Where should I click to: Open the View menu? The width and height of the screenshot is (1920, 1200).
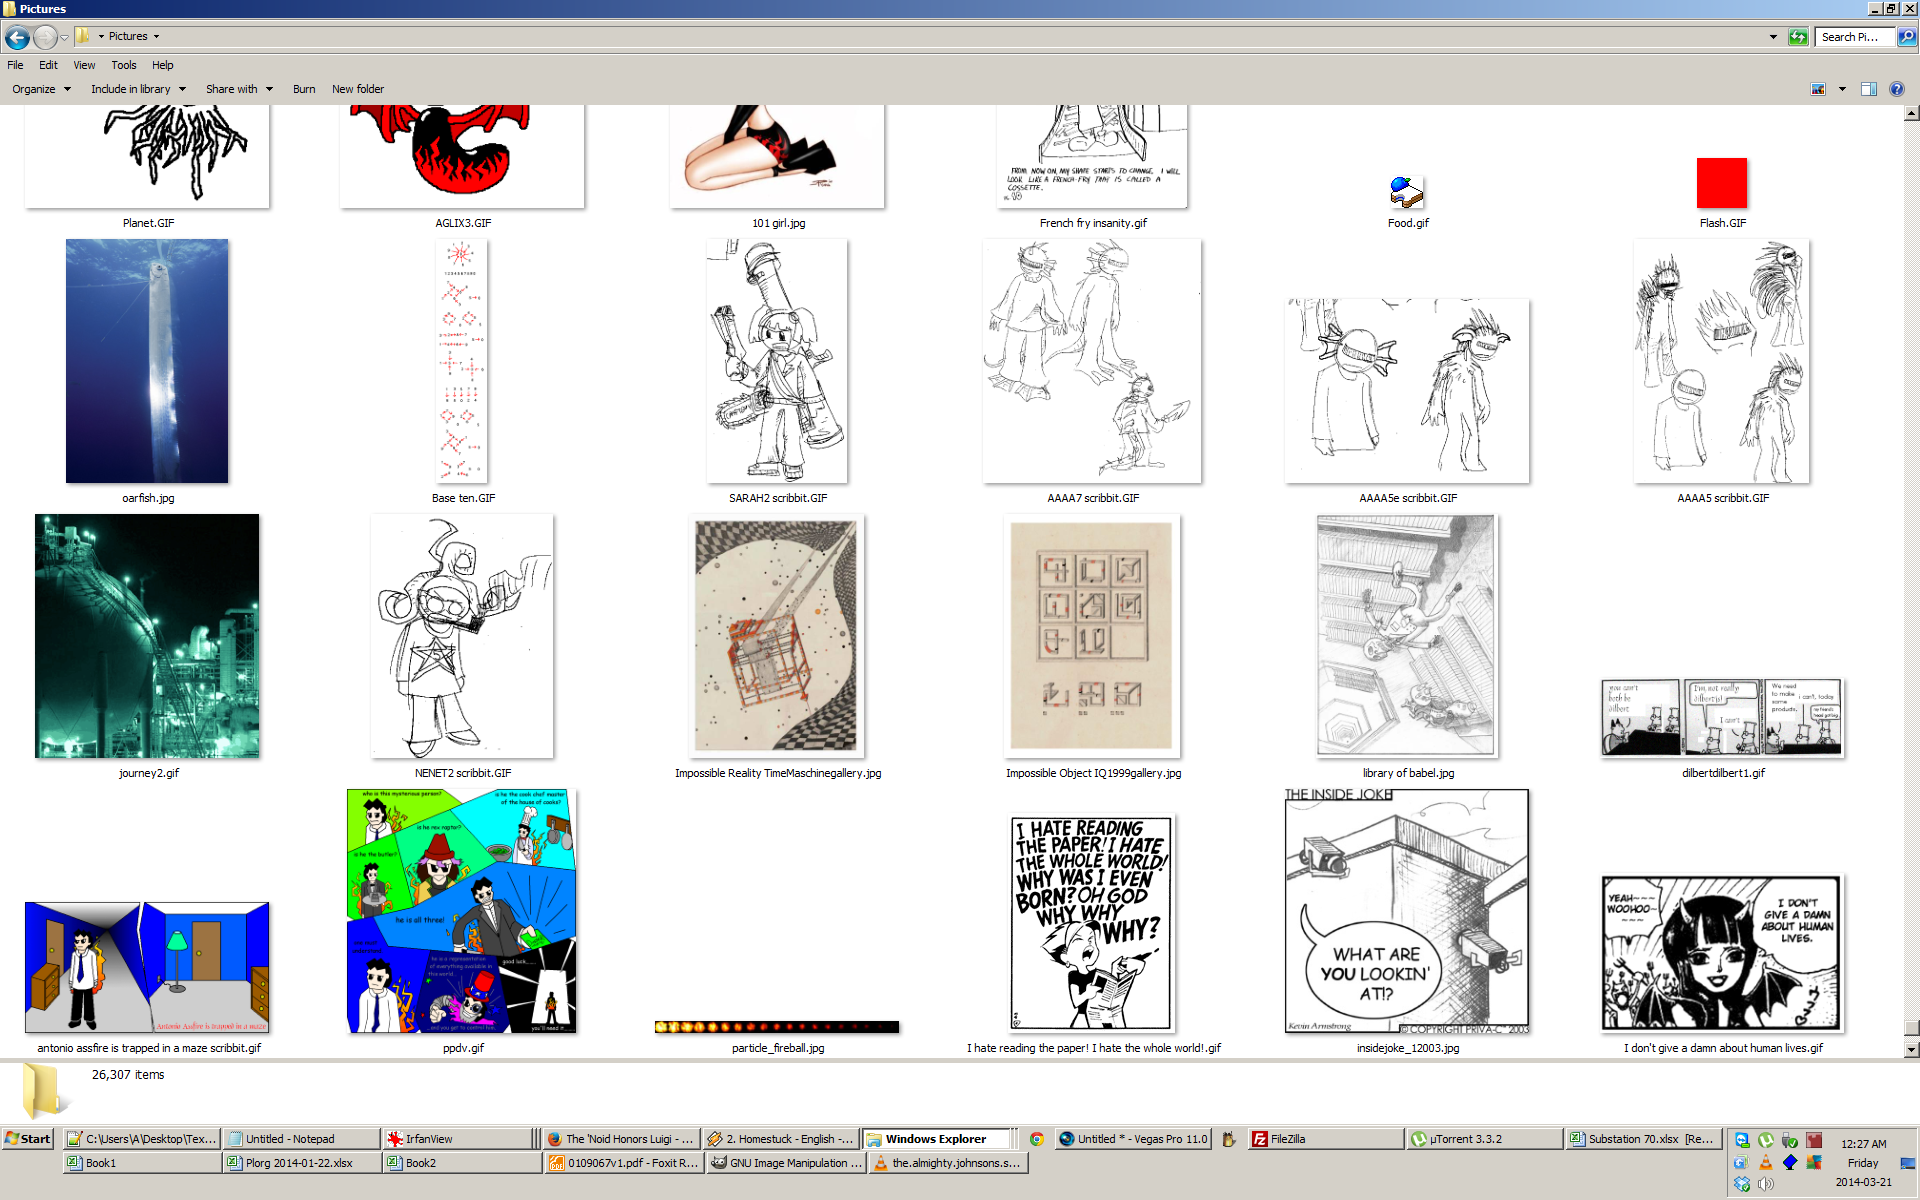tap(84, 65)
